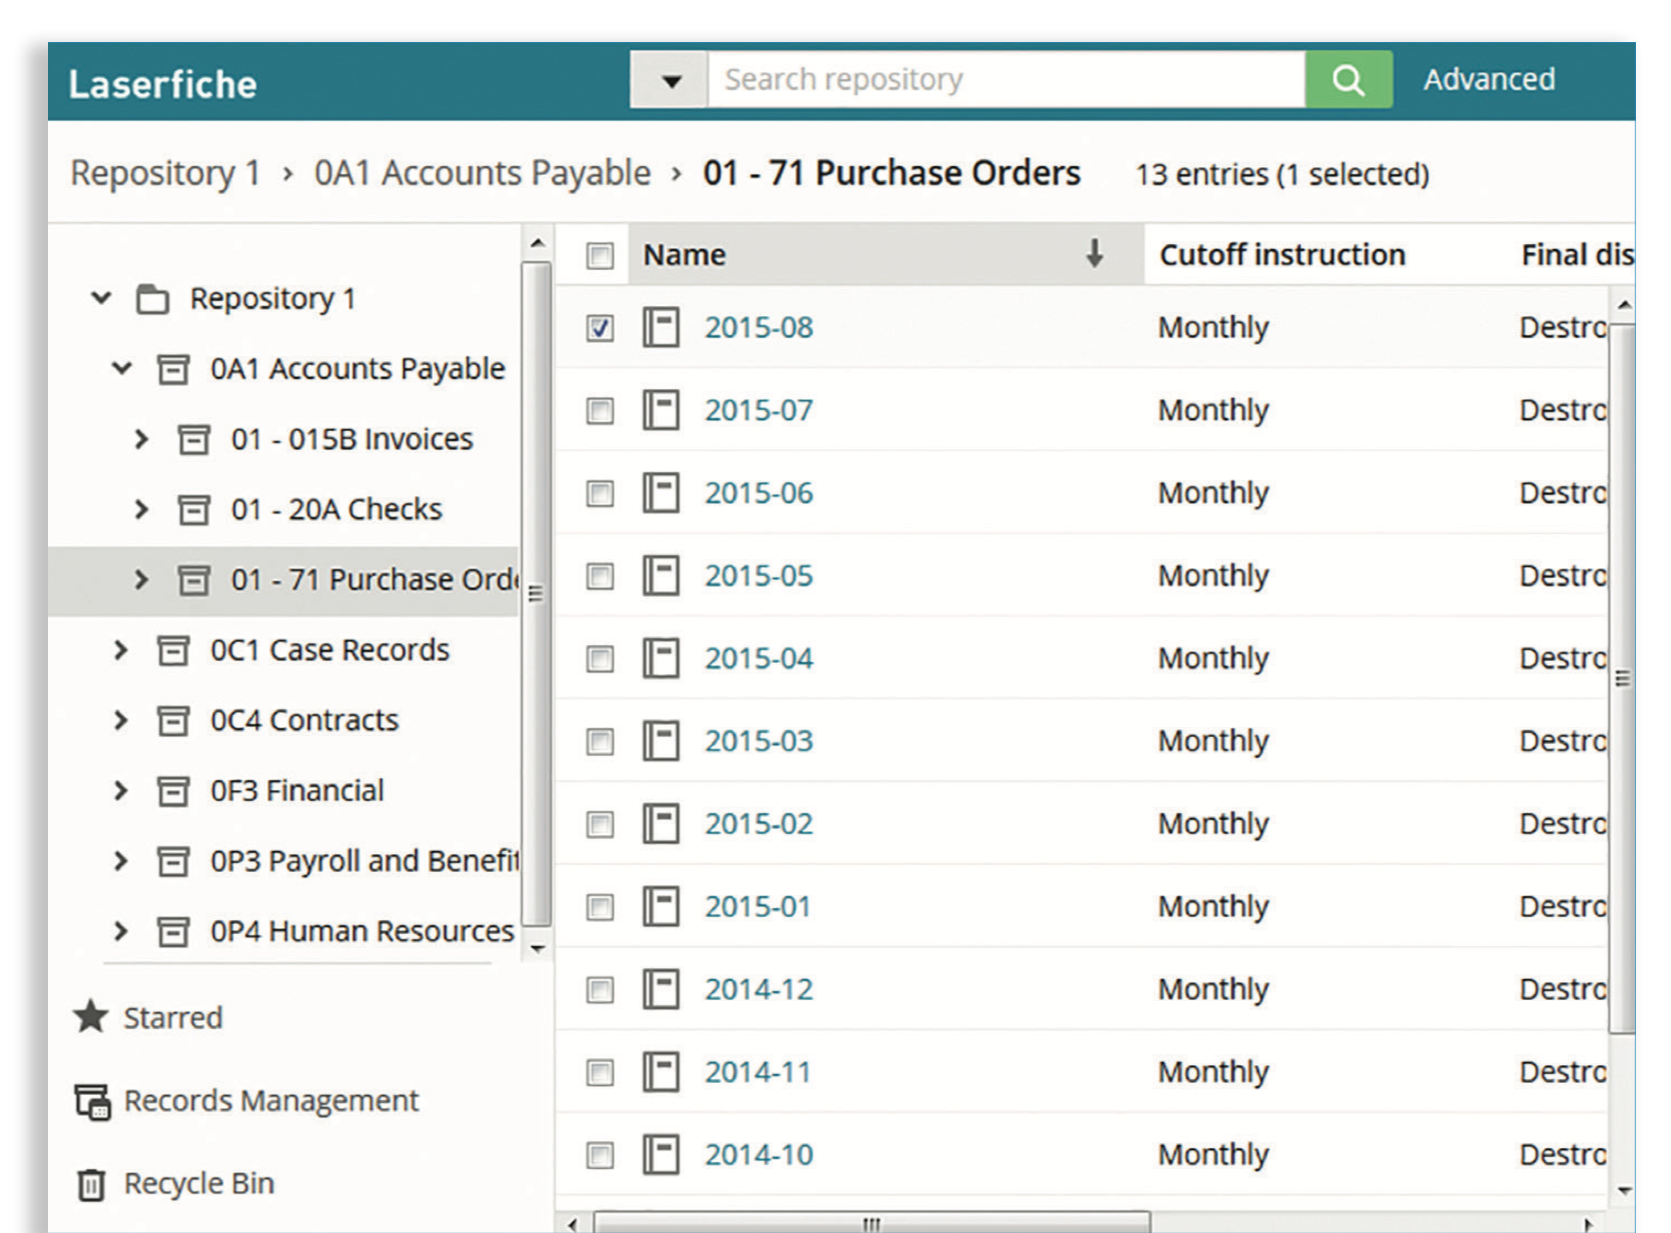Check the 2015-02 row checkbox
1671x1233 pixels.
[600, 825]
